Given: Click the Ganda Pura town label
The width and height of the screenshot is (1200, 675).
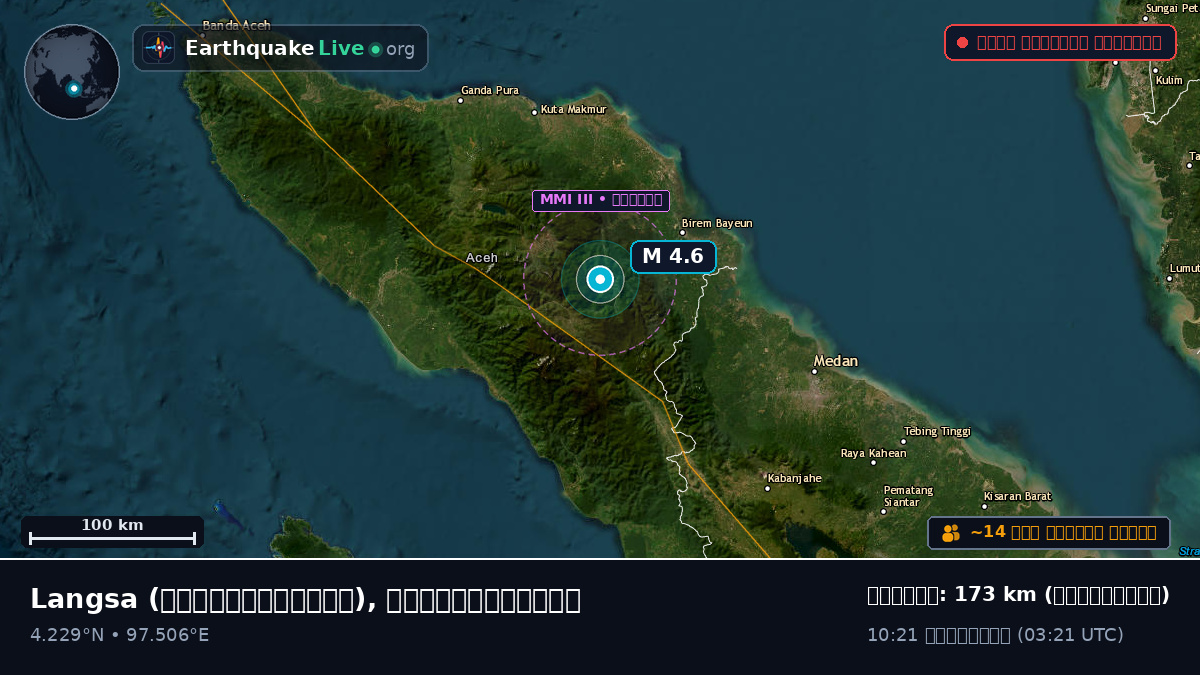Looking at the screenshot, I should [x=490, y=90].
